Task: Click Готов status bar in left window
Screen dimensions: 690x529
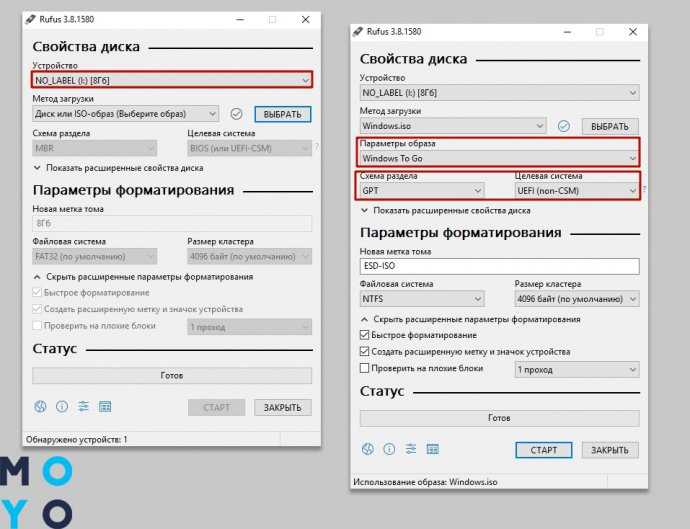Action: point(172,375)
